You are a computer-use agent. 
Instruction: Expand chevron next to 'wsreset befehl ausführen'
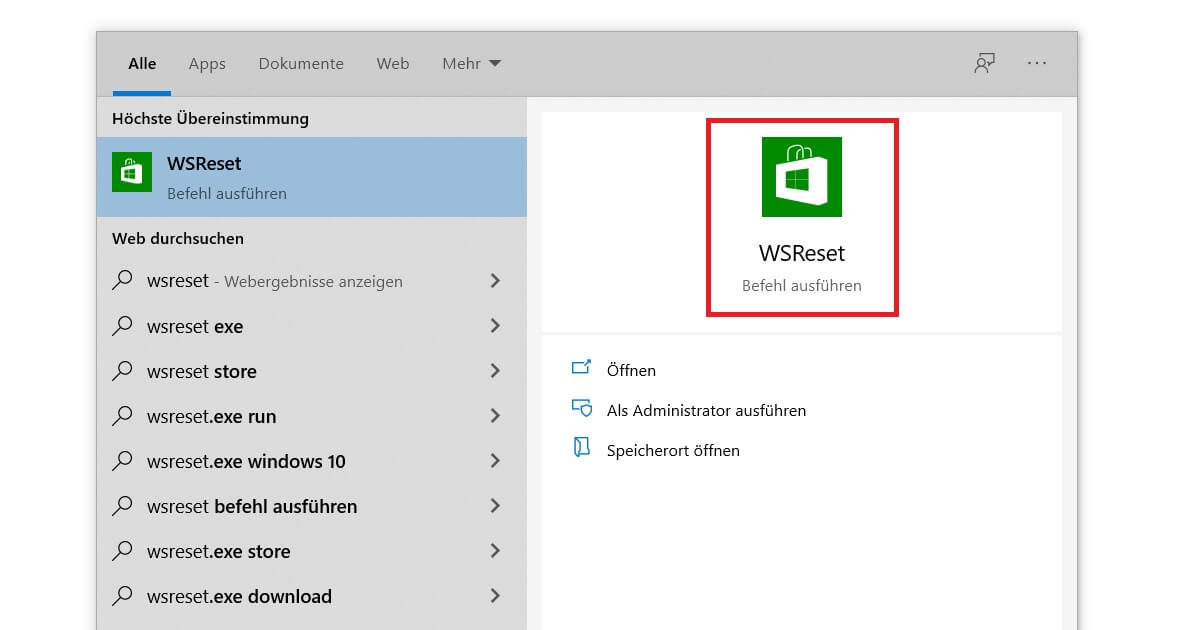click(495, 506)
